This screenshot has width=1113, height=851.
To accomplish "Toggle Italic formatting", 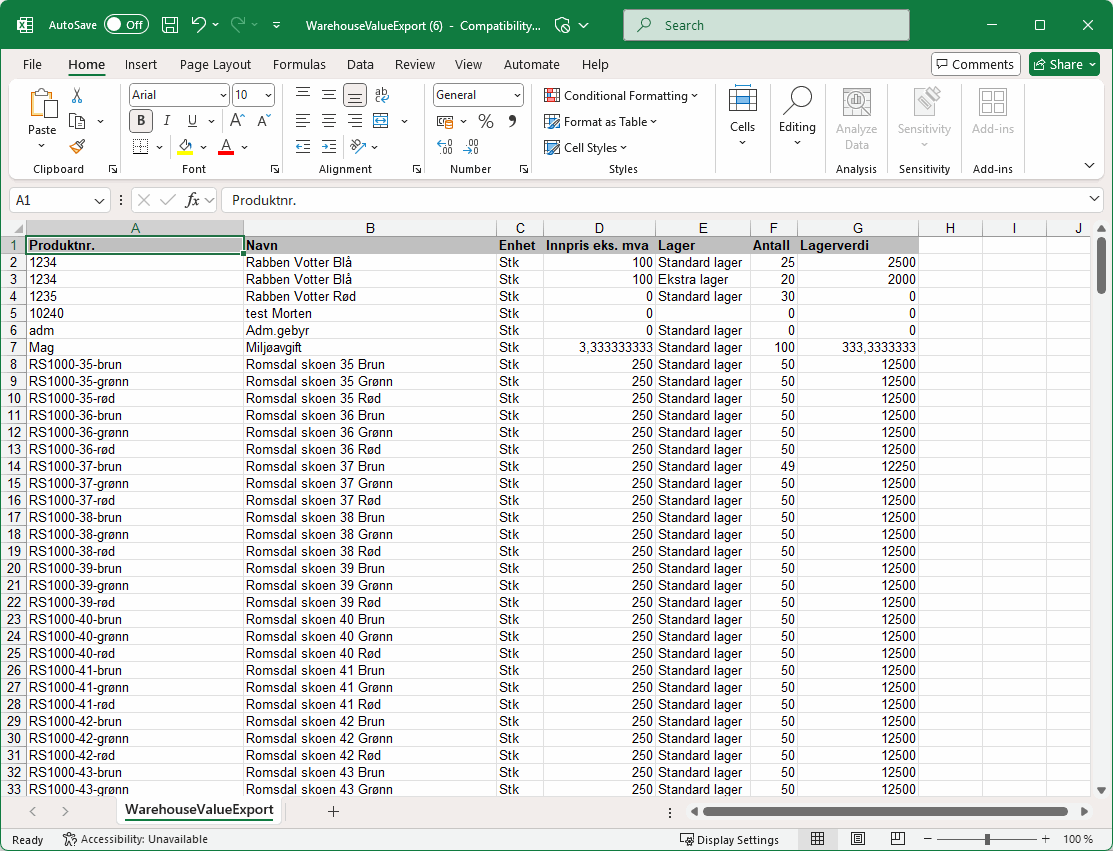I will (166, 121).
